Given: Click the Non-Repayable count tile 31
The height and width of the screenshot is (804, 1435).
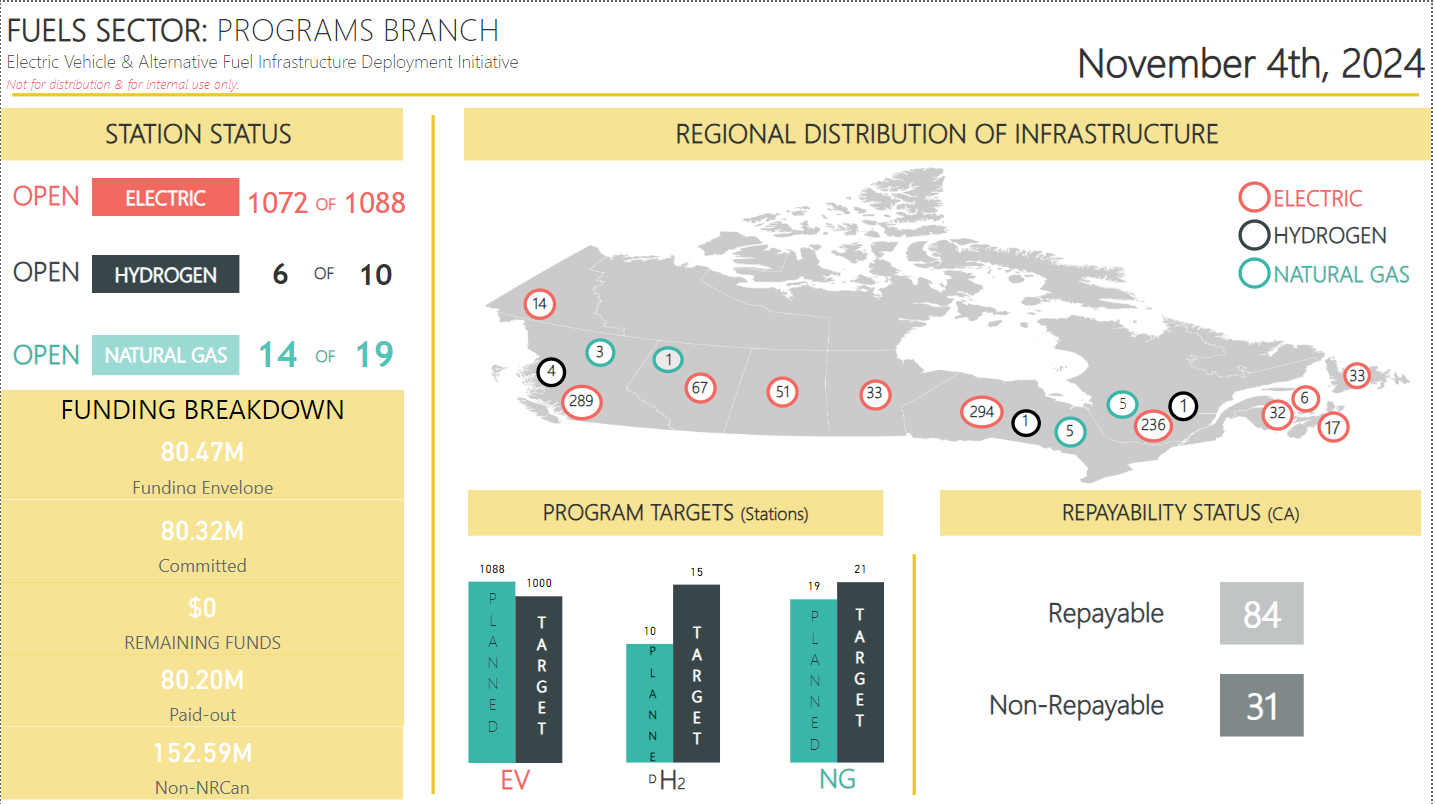Looking at the screenshot, I should (x=1262, y=705).
